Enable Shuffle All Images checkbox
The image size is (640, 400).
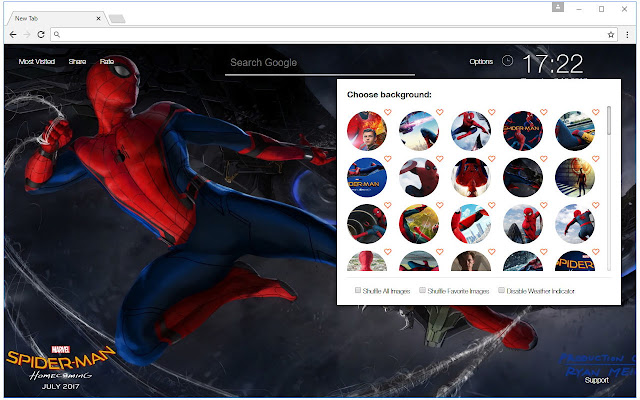(x=358, y=290)
